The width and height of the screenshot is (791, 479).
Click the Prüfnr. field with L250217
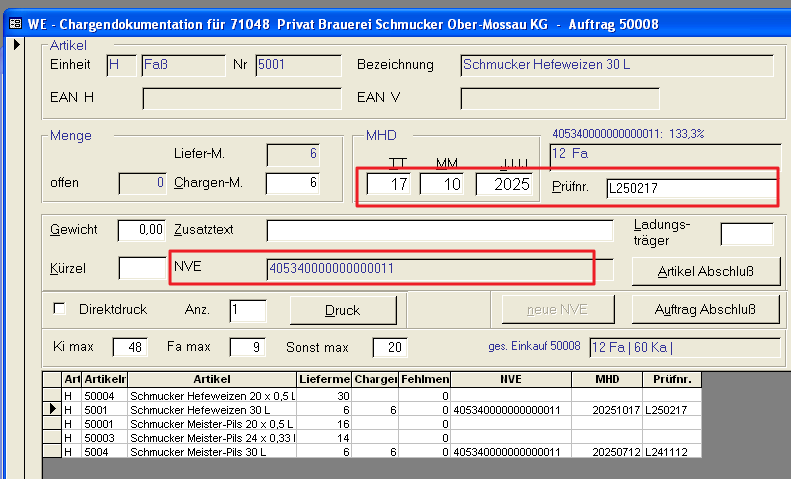click(689, 187)
